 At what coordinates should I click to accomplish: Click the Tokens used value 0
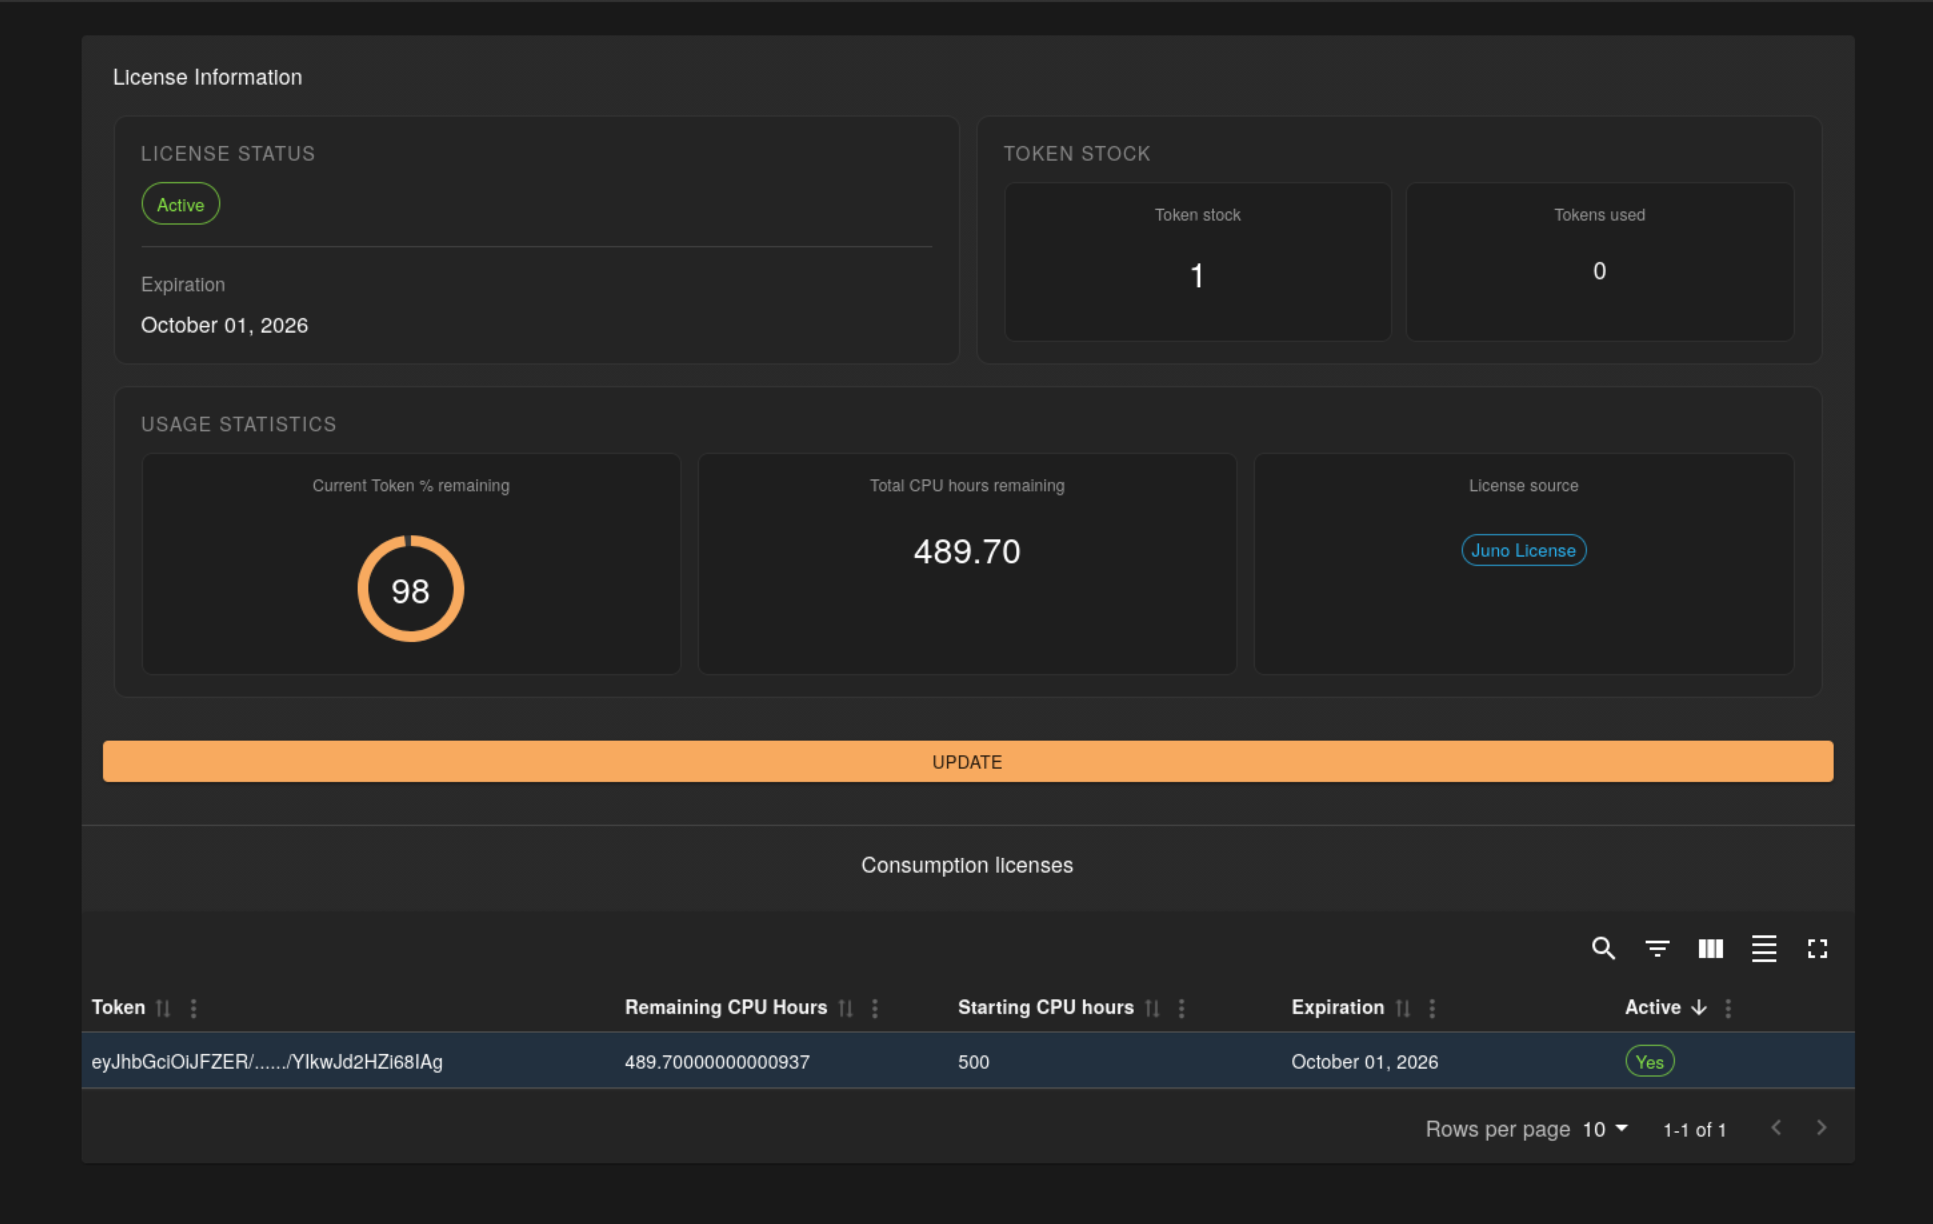pyautogui.click(x=1599, y=271)
